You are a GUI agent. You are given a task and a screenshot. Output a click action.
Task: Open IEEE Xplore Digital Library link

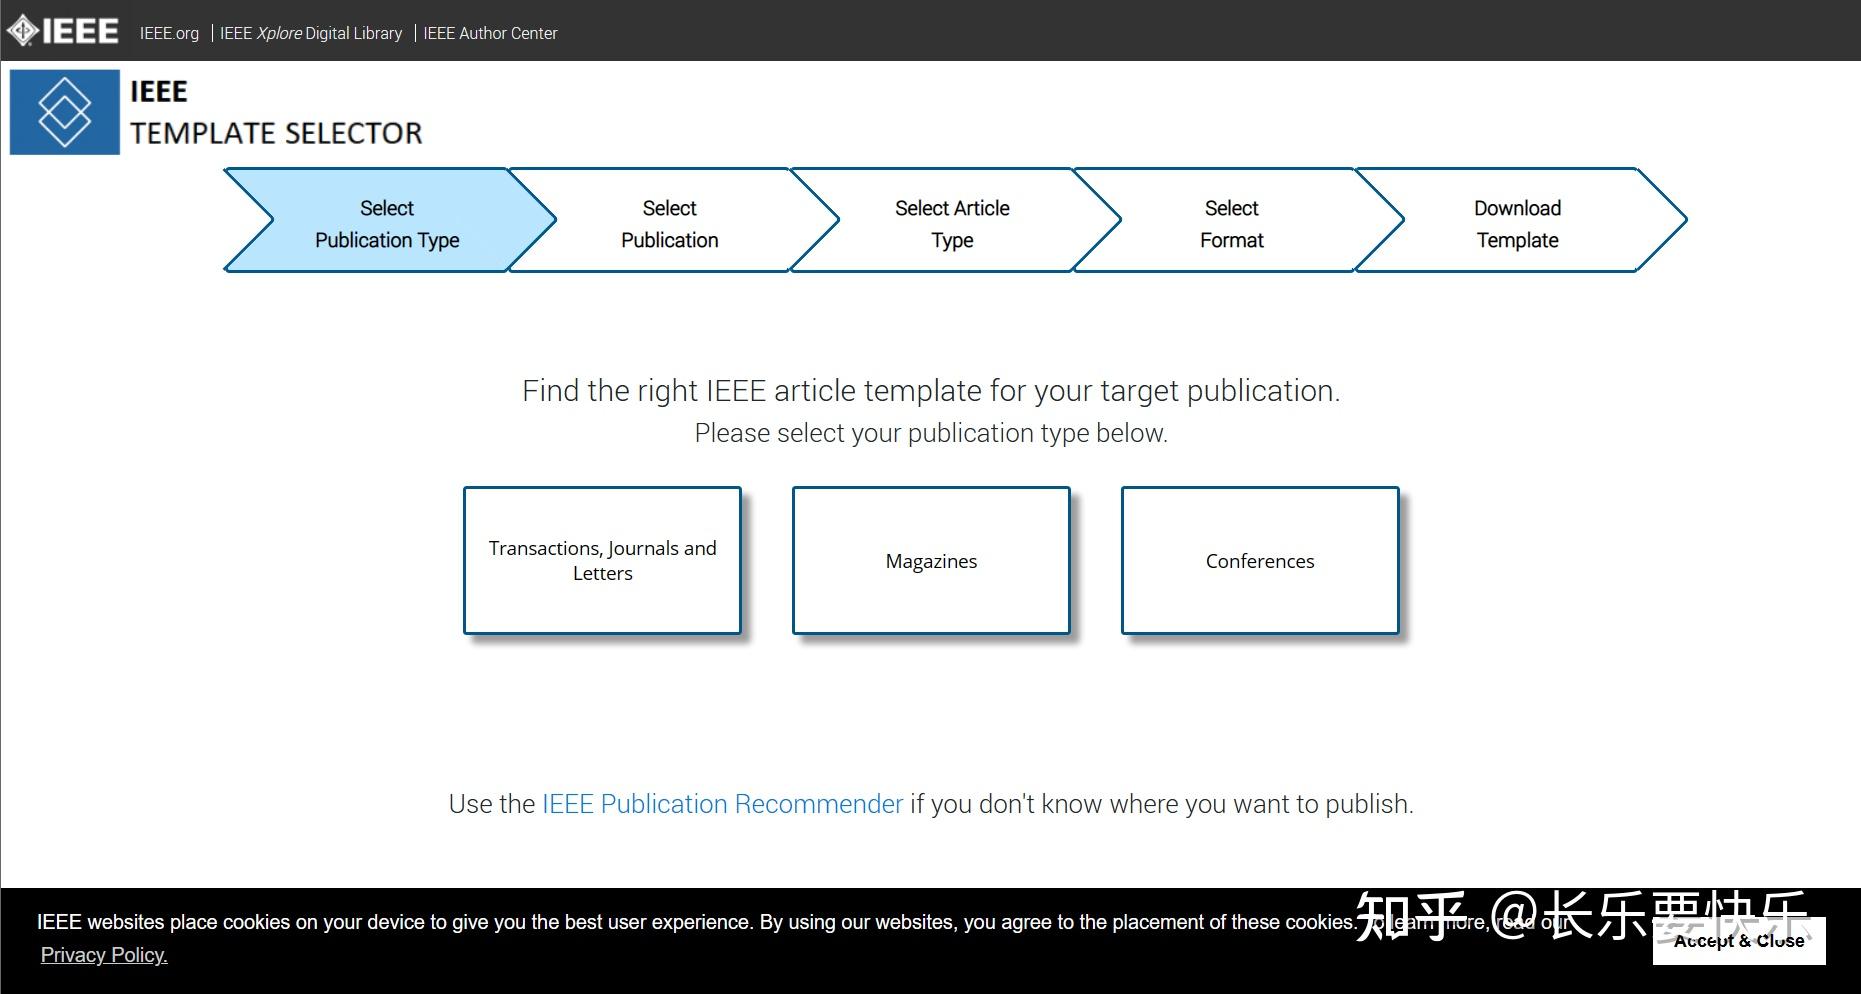click(x=311, y=33)
